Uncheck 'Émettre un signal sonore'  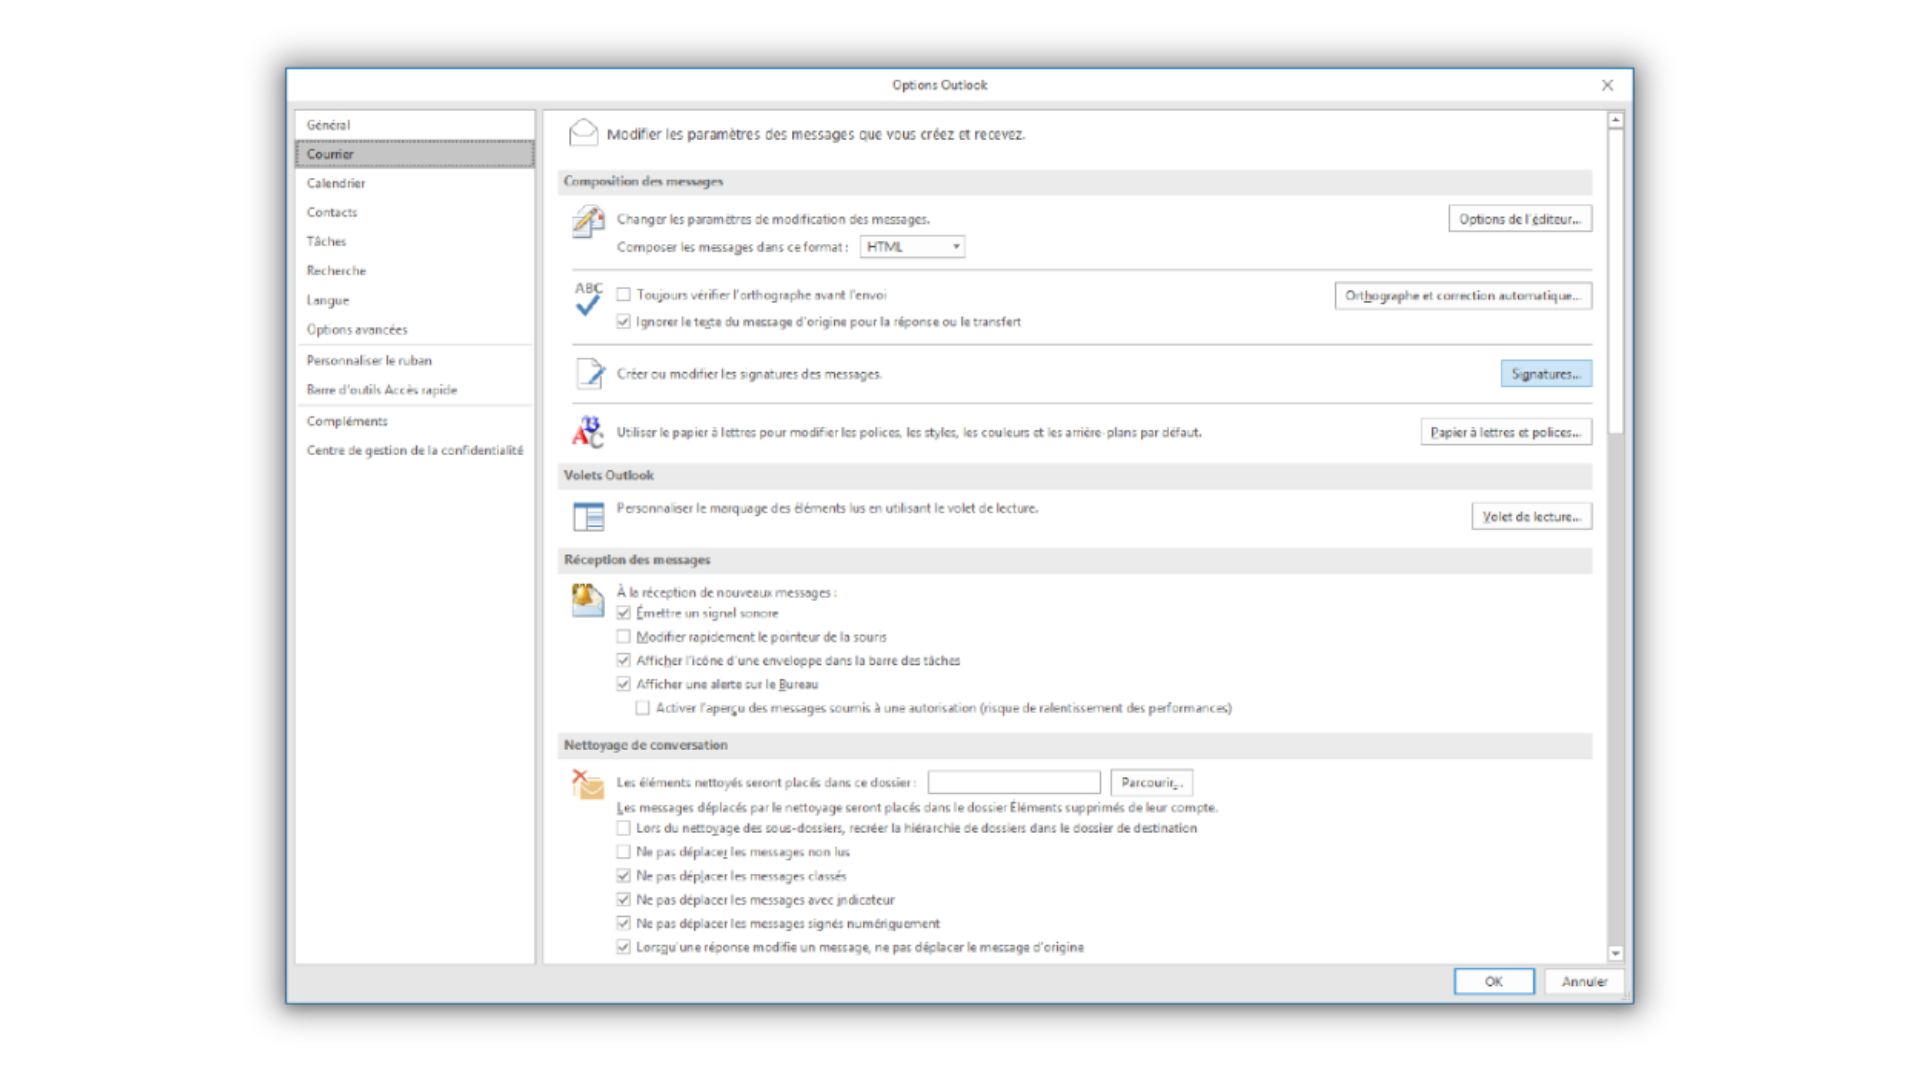(x=624, y=613)
